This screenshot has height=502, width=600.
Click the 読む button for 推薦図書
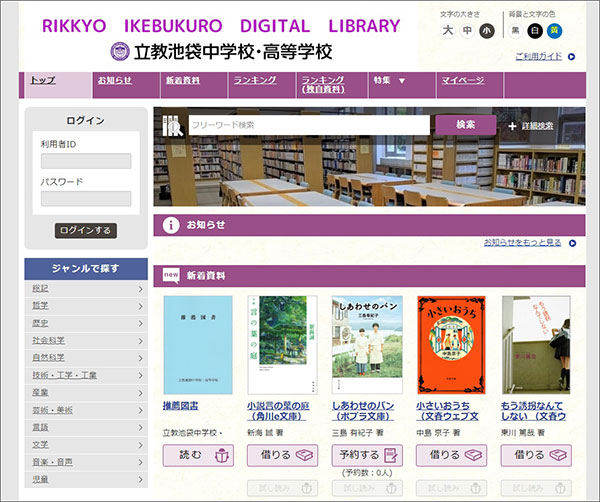(198, 455)
